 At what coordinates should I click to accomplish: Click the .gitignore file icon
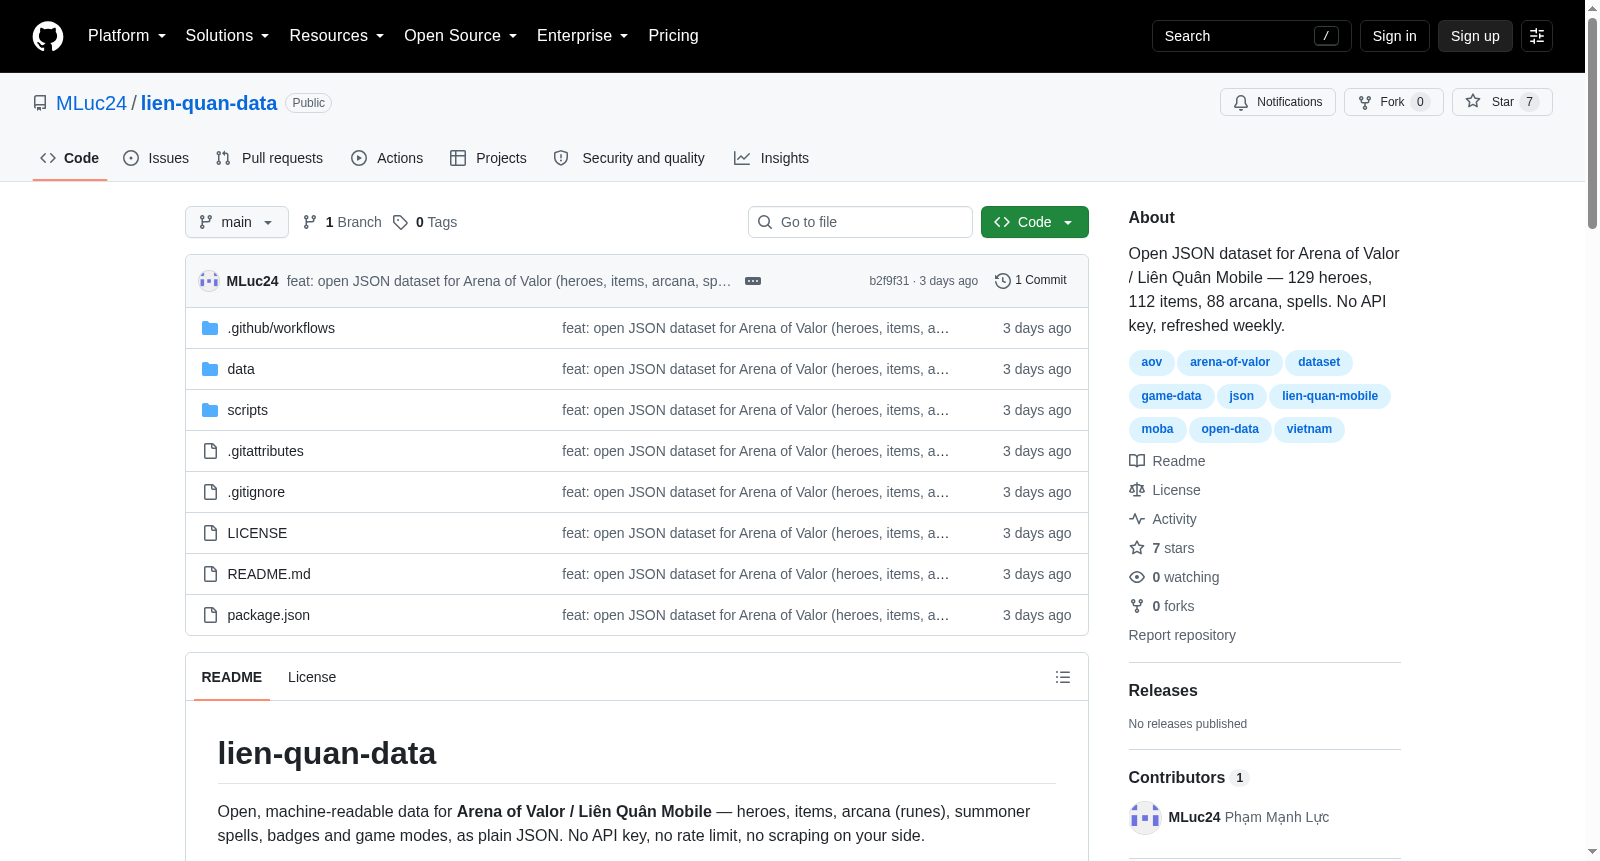pos(210,492)
